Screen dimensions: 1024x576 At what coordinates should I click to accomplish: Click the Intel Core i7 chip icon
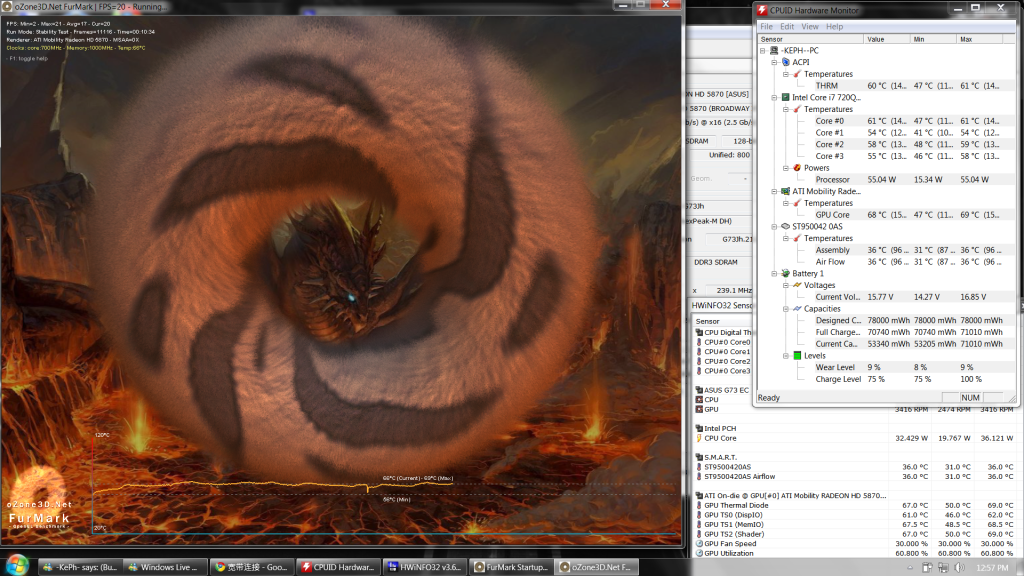coord(786,97)
